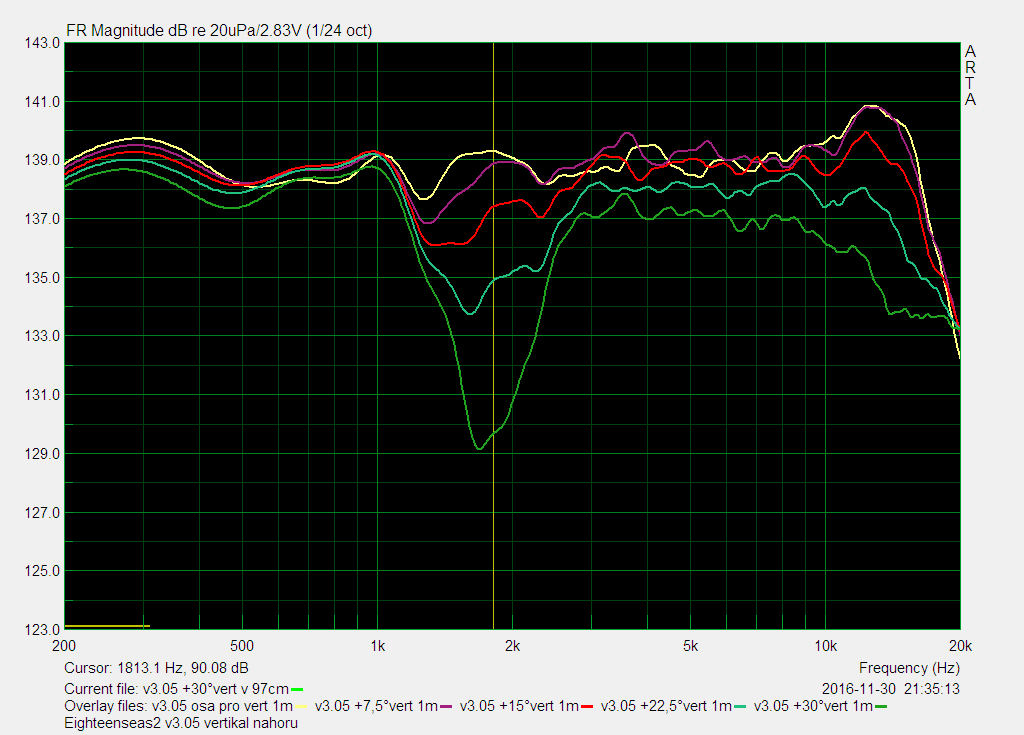Click the '1k' frequency axis label
Screen dimensions: 1024x735
coord(377,646)
